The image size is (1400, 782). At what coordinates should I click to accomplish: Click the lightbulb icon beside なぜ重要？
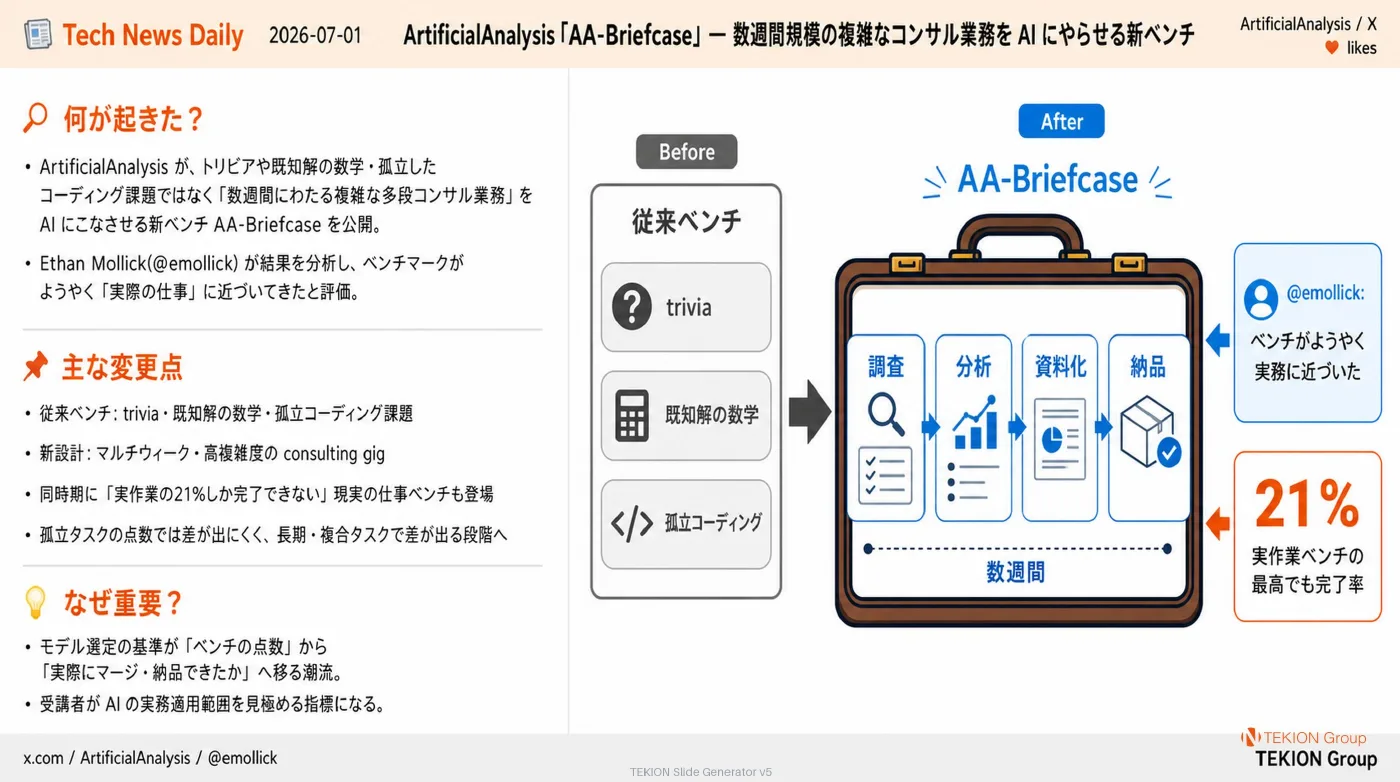pos(35,602)
